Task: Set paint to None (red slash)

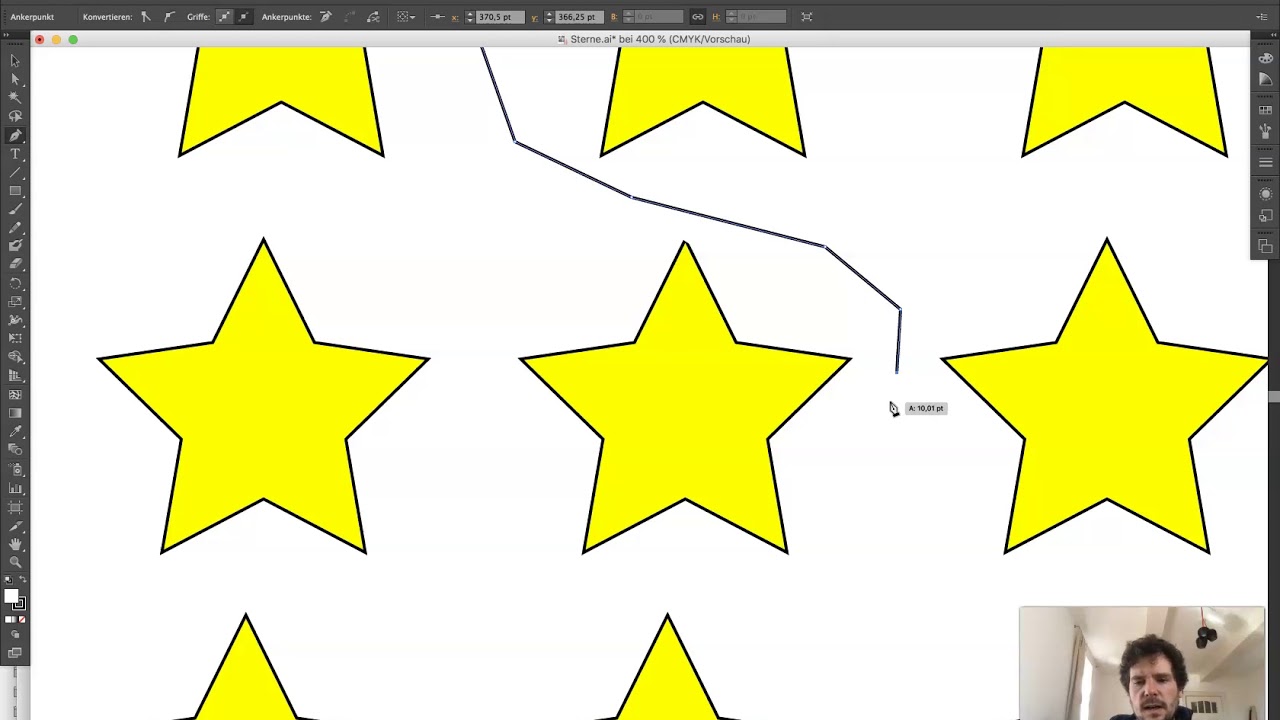Action: point(22,620)
